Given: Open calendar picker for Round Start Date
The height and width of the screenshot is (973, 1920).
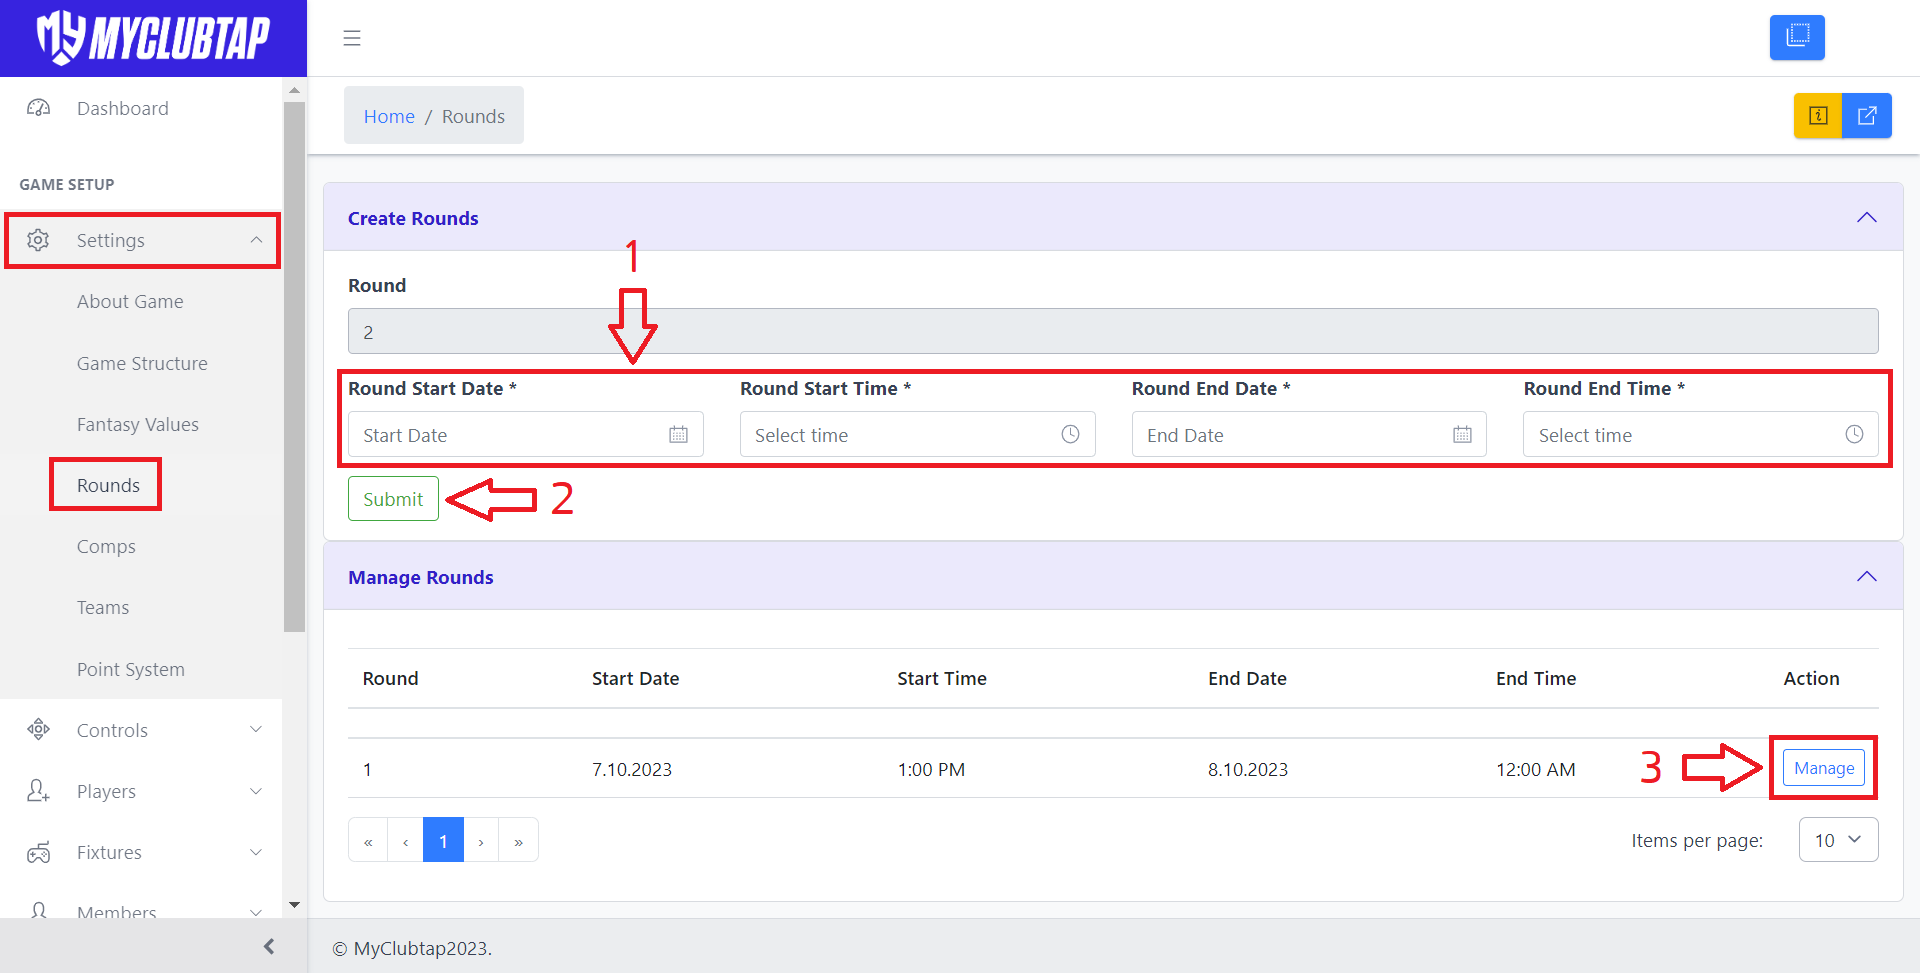Looking at the screenshot, I should pyautogui.click(x=678, y=435).
